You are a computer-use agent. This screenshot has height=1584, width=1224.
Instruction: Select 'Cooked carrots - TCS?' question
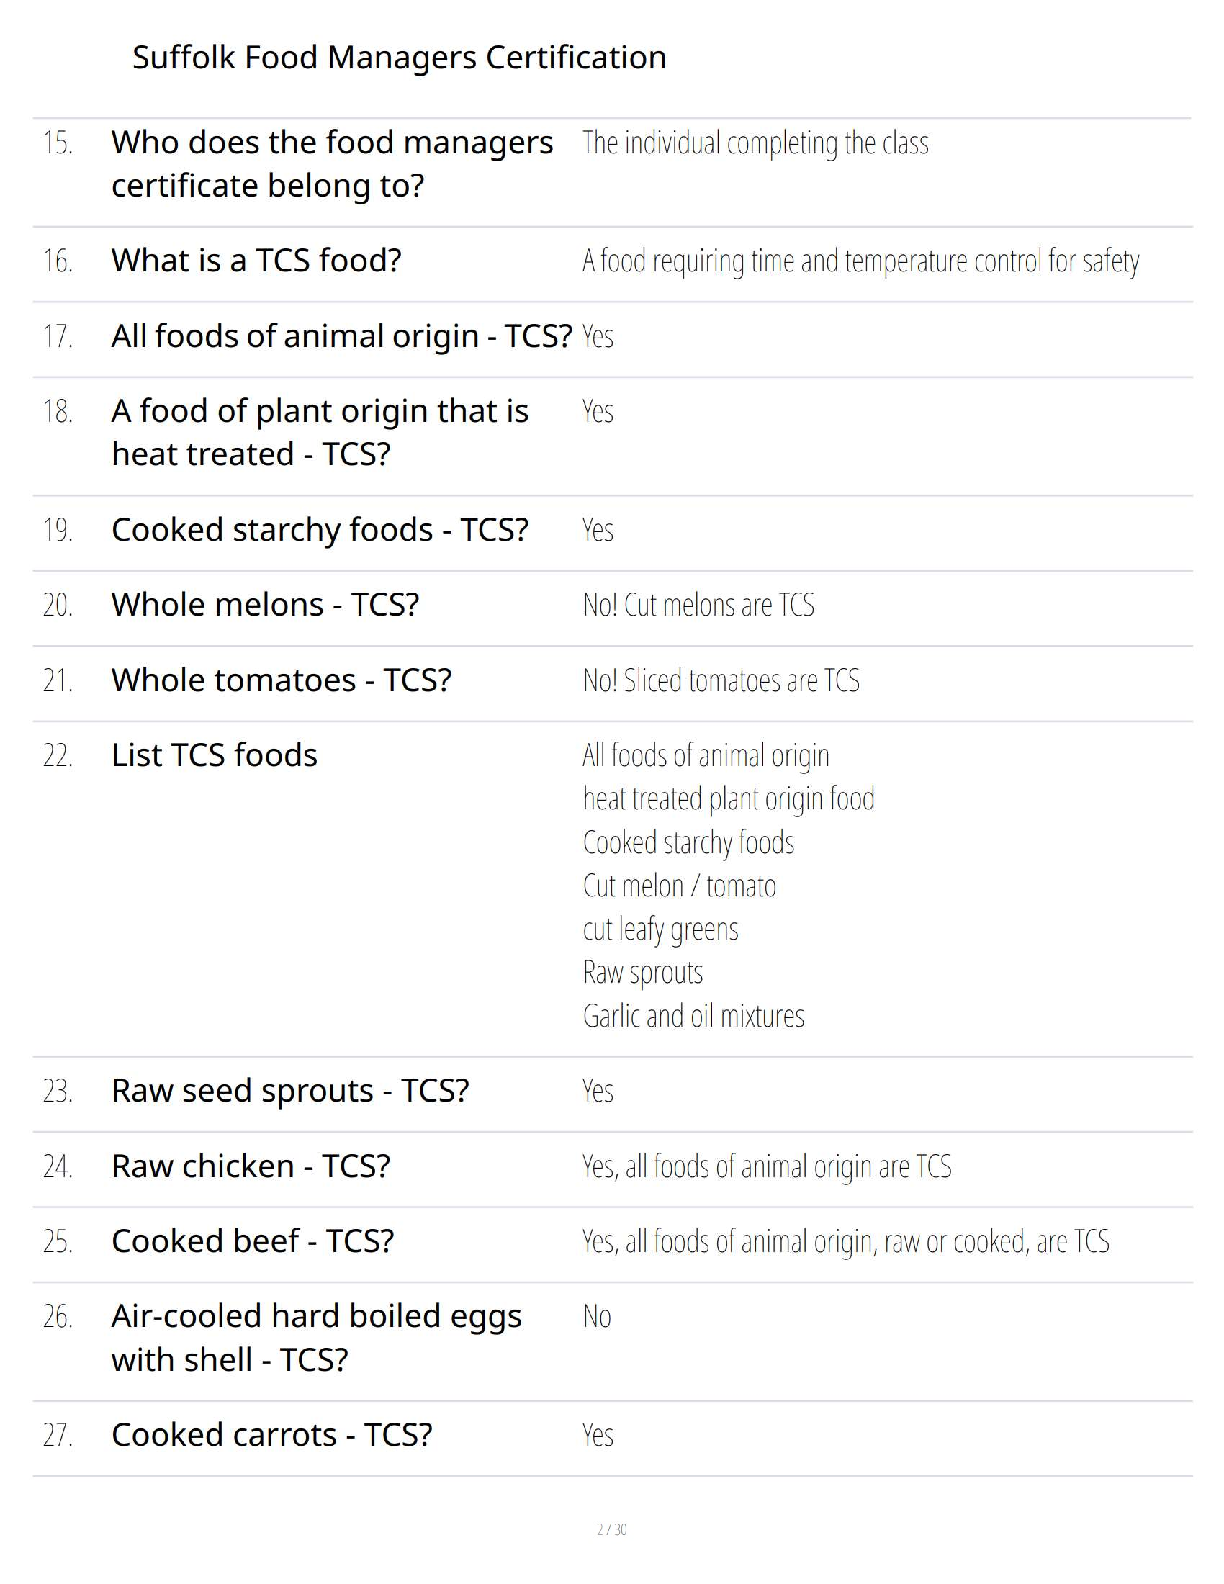(272, 1436)
